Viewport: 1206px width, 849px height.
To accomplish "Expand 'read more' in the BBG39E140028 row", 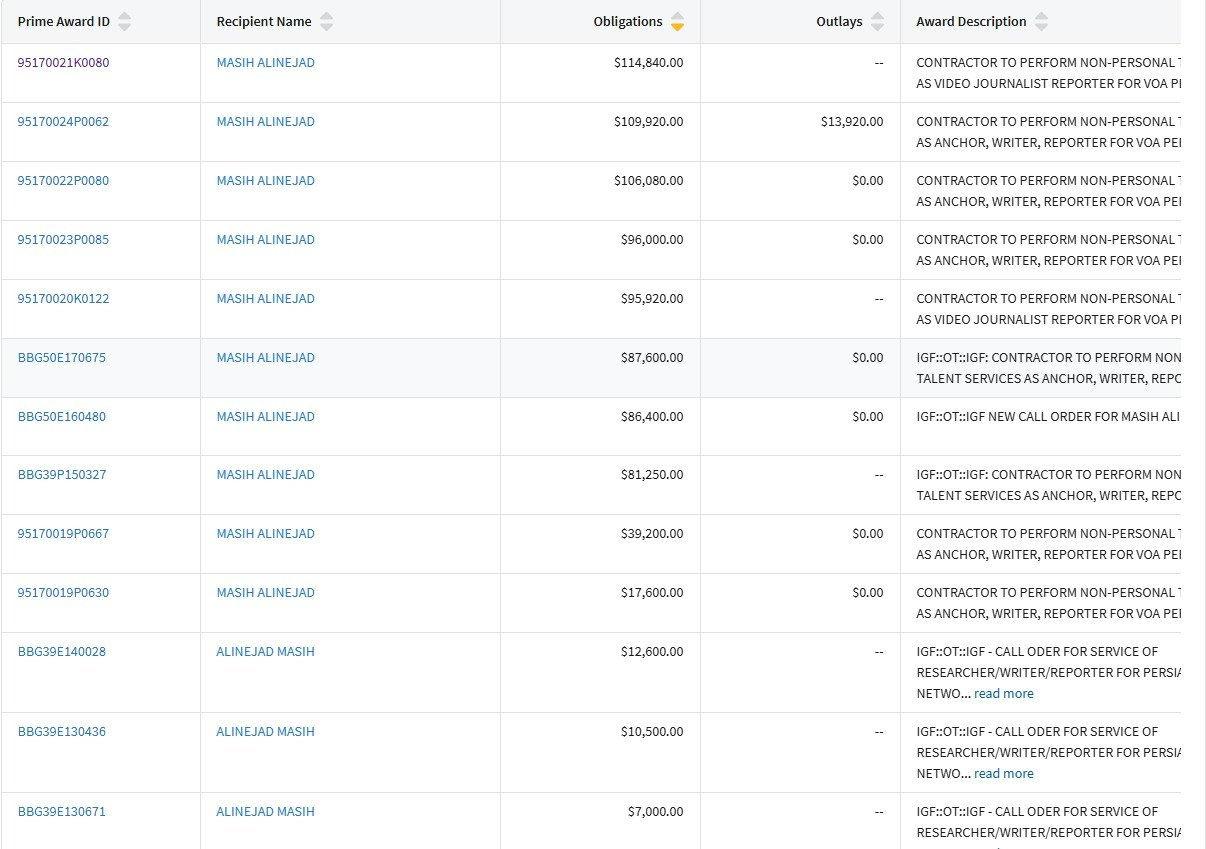I will [1003, 694].
